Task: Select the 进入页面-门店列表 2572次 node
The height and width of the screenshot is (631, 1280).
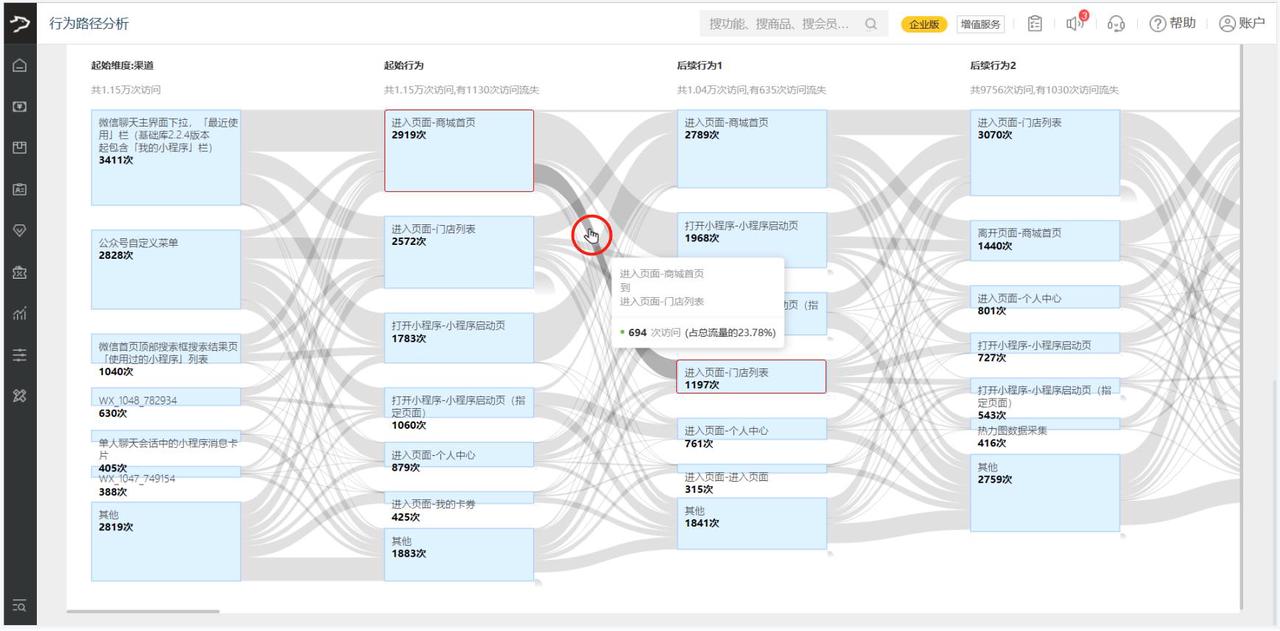Action: pyautogui.click(x=459, y=252)
